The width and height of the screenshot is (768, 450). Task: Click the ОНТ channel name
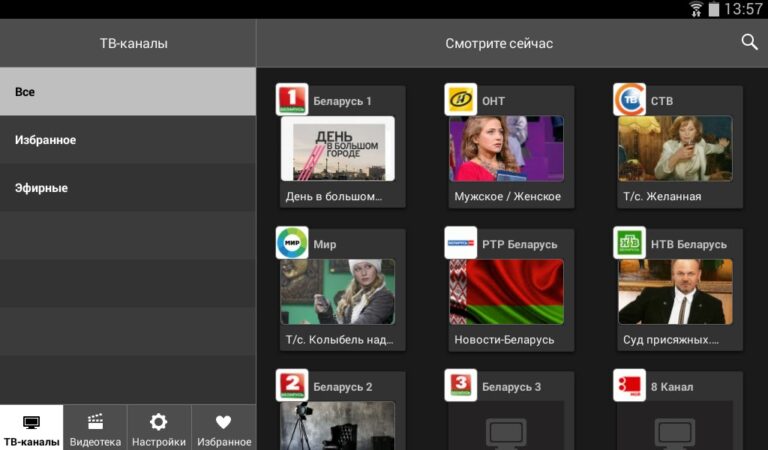coord(493,101)
